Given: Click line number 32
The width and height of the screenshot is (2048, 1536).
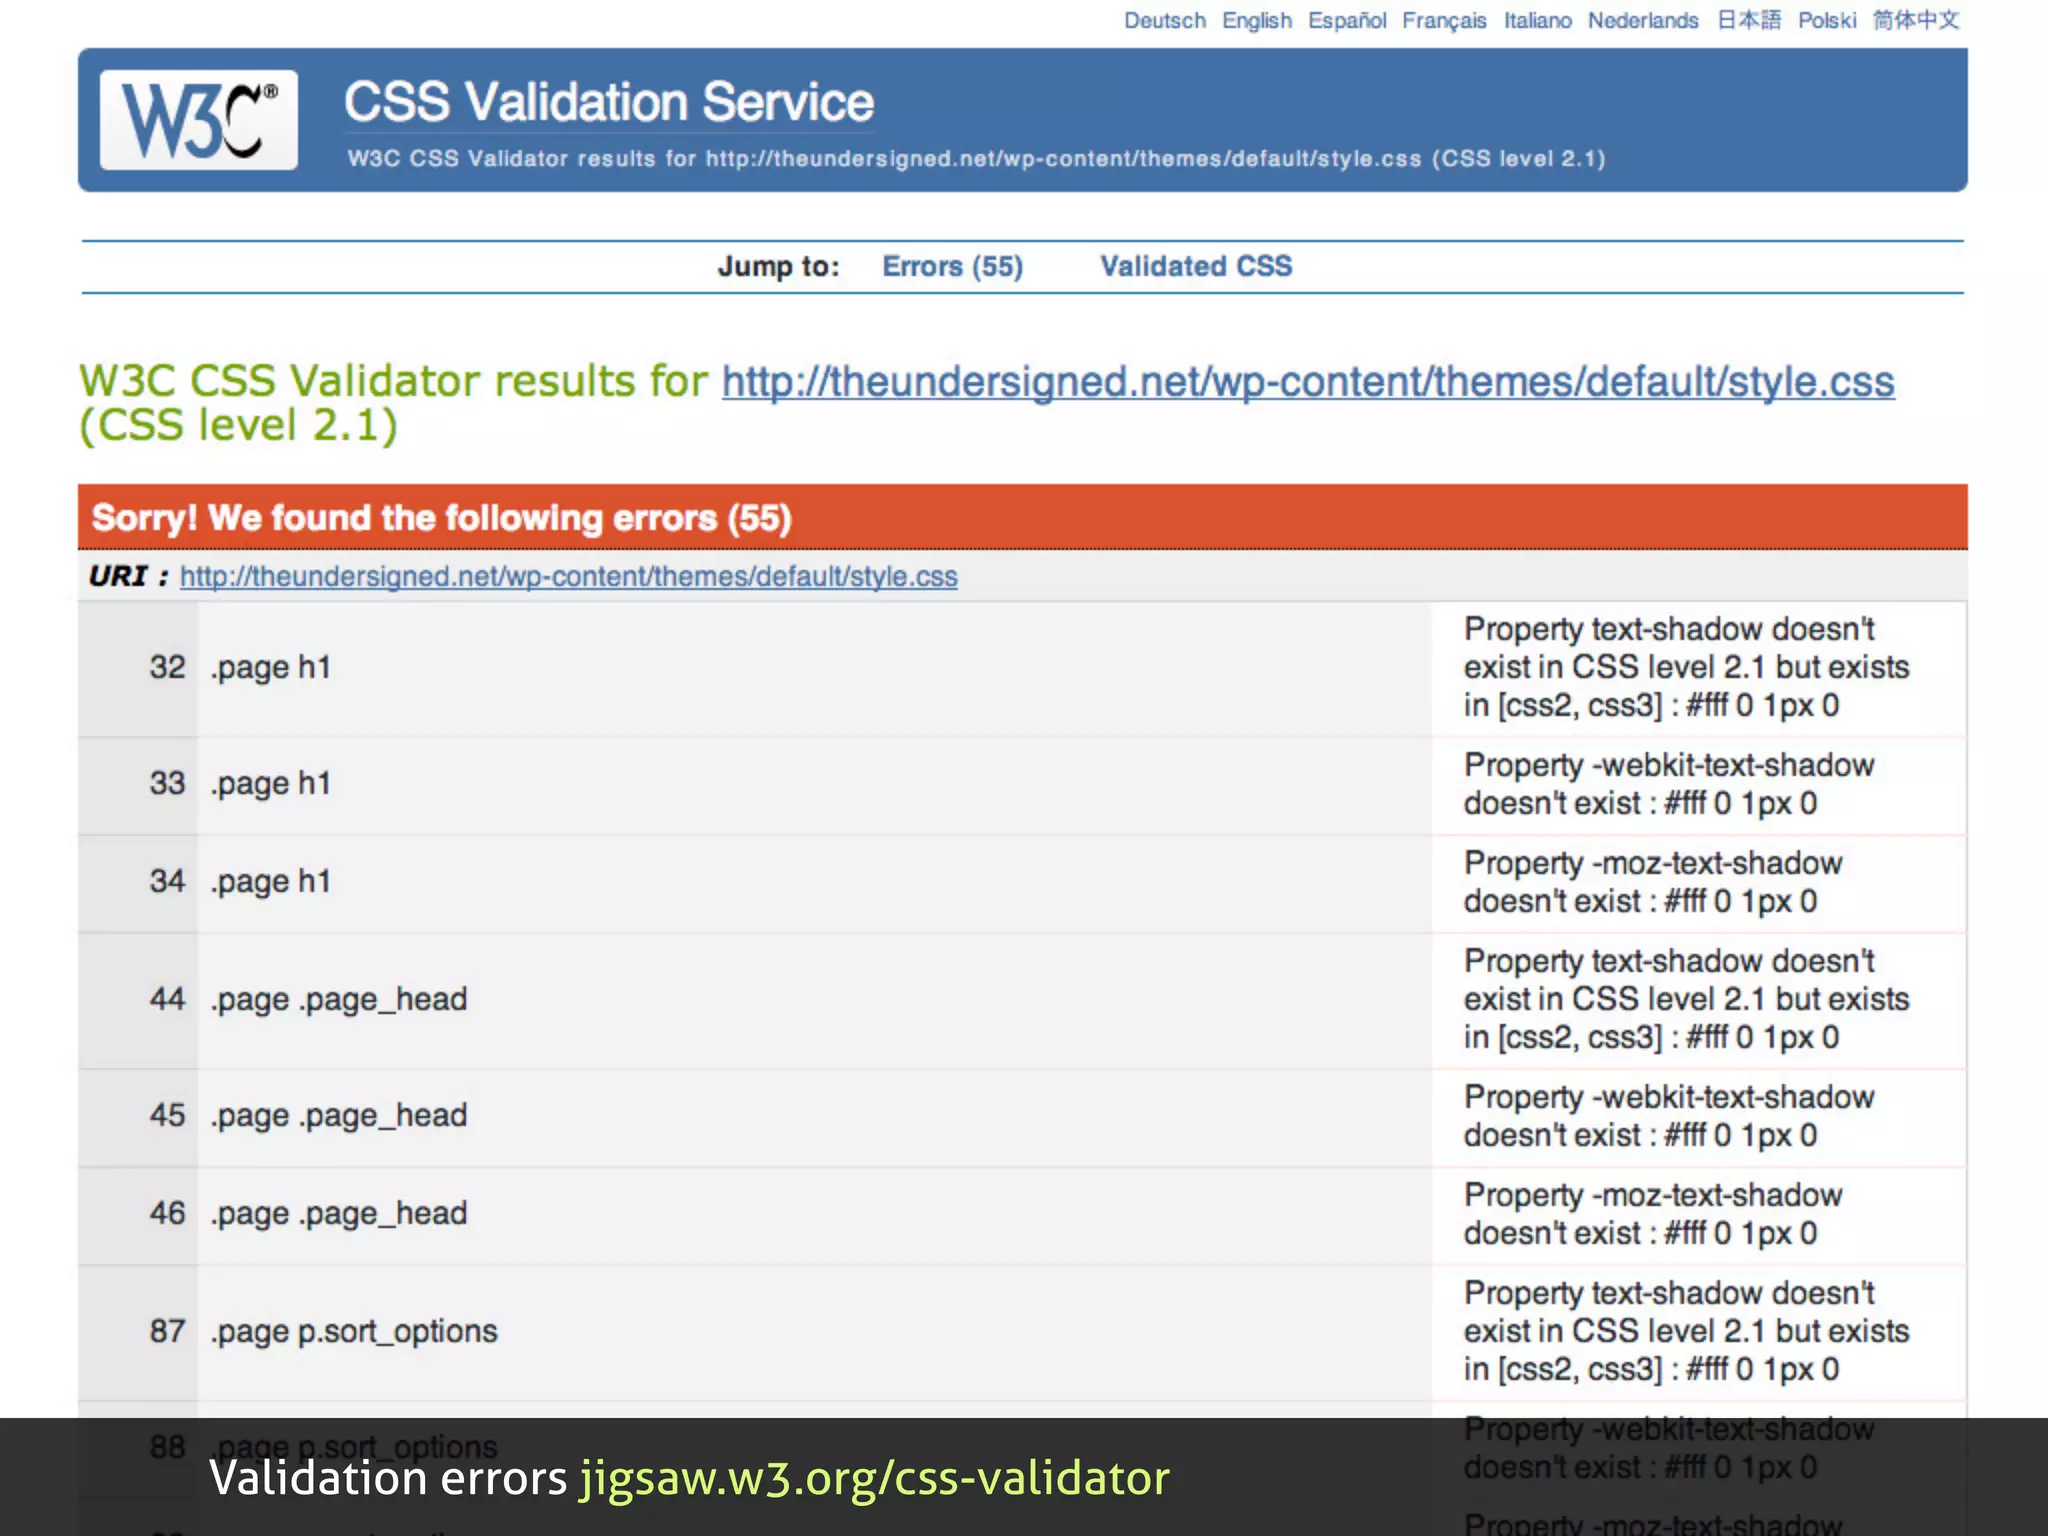Looking at the screenshot, I should pos(167,667).
